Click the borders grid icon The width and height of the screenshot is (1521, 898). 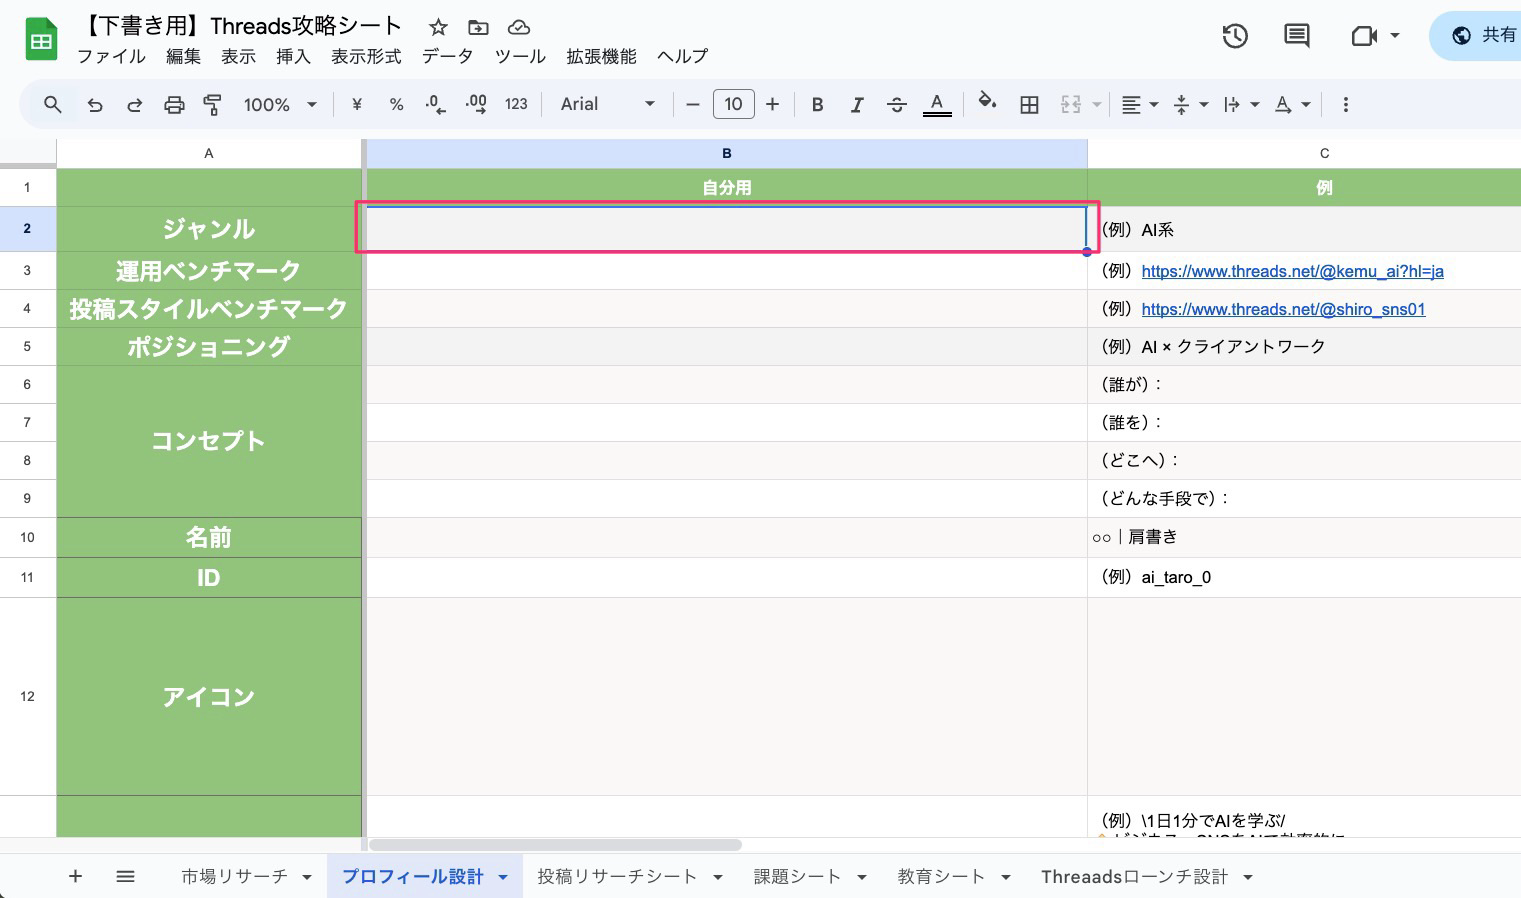(1029, 105)
